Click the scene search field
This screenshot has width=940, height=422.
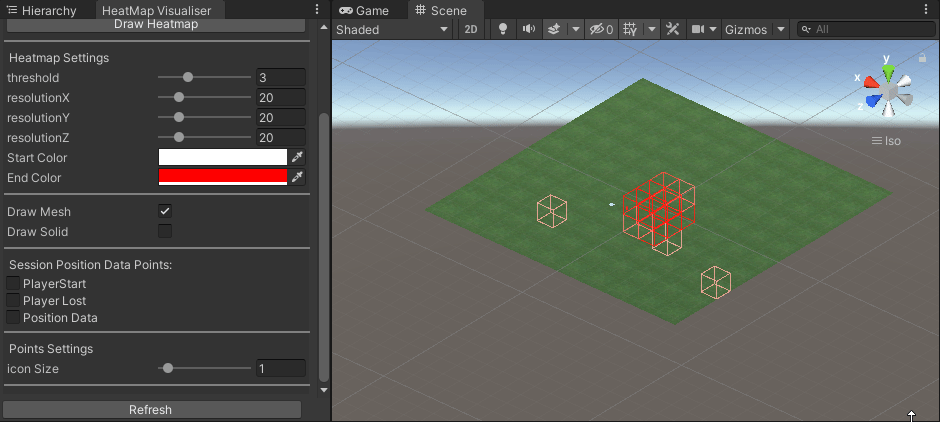point(866,29)
